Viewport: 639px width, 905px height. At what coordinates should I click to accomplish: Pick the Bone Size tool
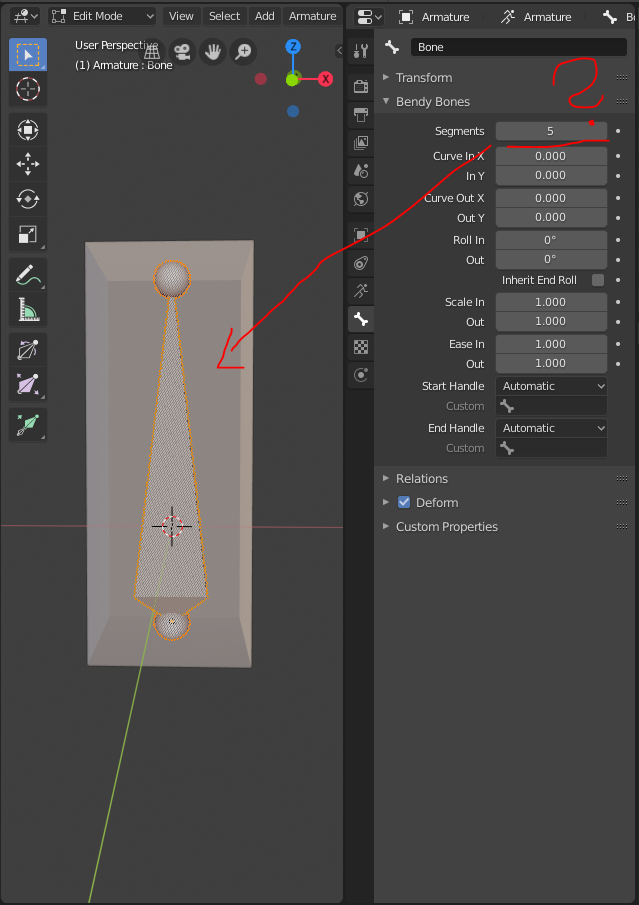[28, 384]
